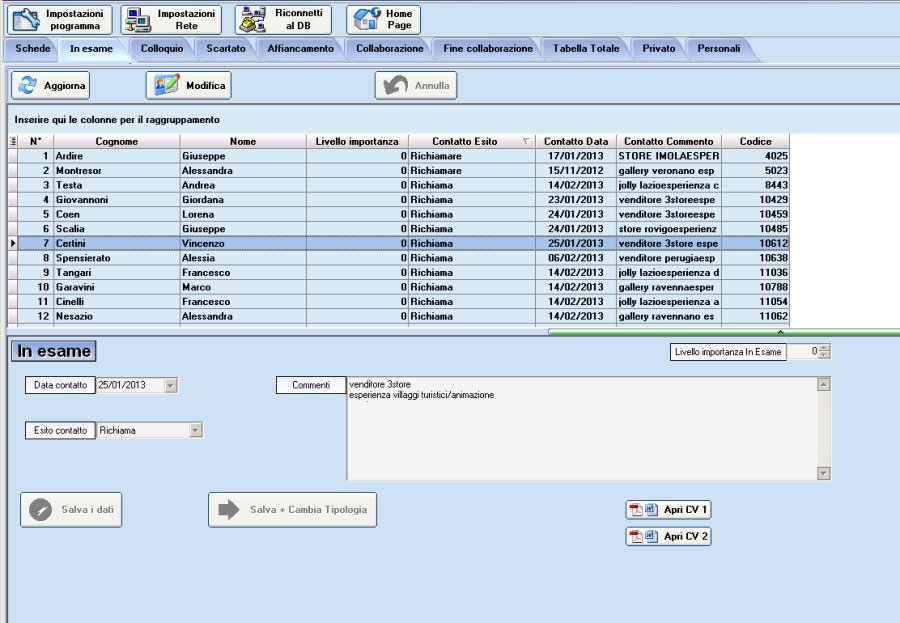Click Salva + Cambia Tipologia button

point(292,509)
